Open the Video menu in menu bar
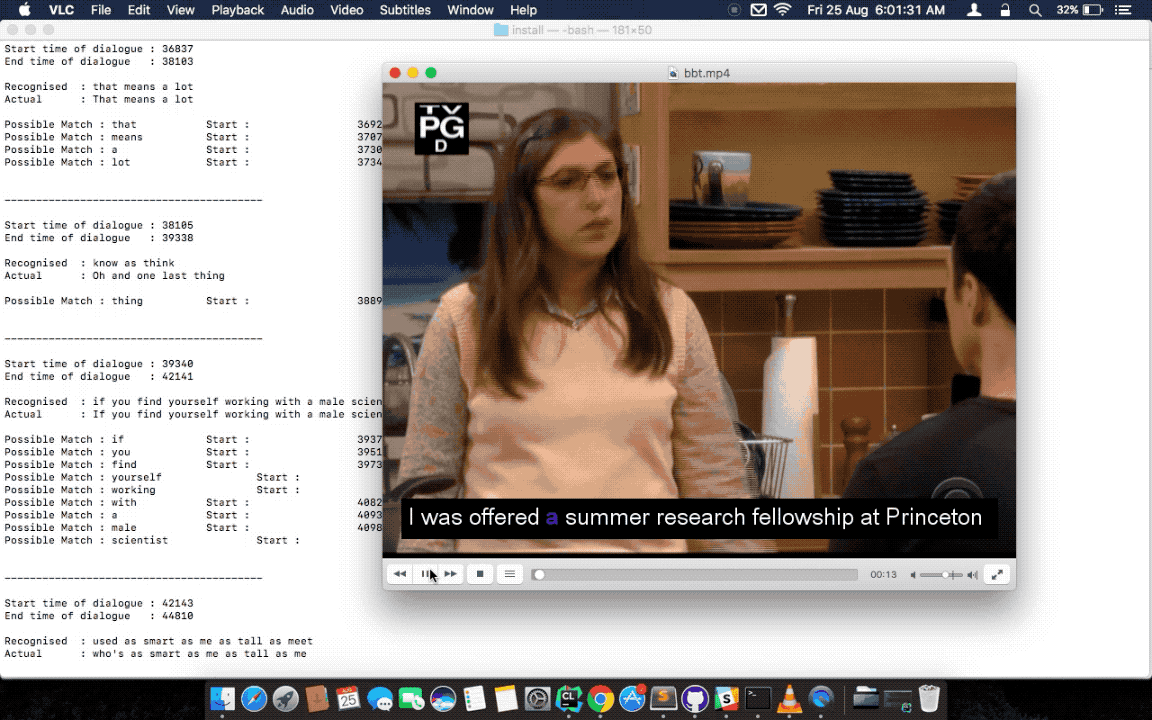Viewport: 1152px width, 720px height. point(347,10)
